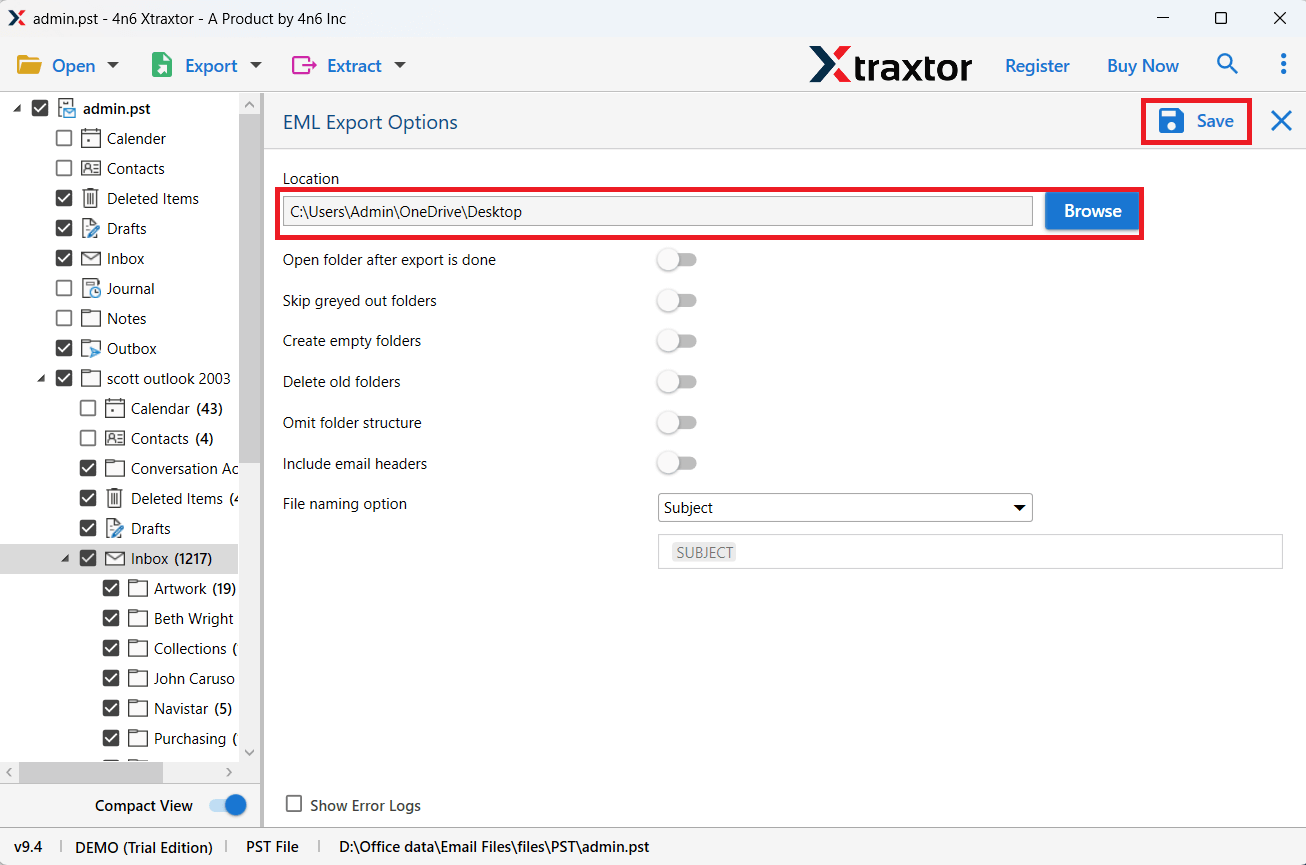Enable Open folder after export toggle
Image resolution: width=1306 pixels, height=865 pixels.
click(677, 260)
